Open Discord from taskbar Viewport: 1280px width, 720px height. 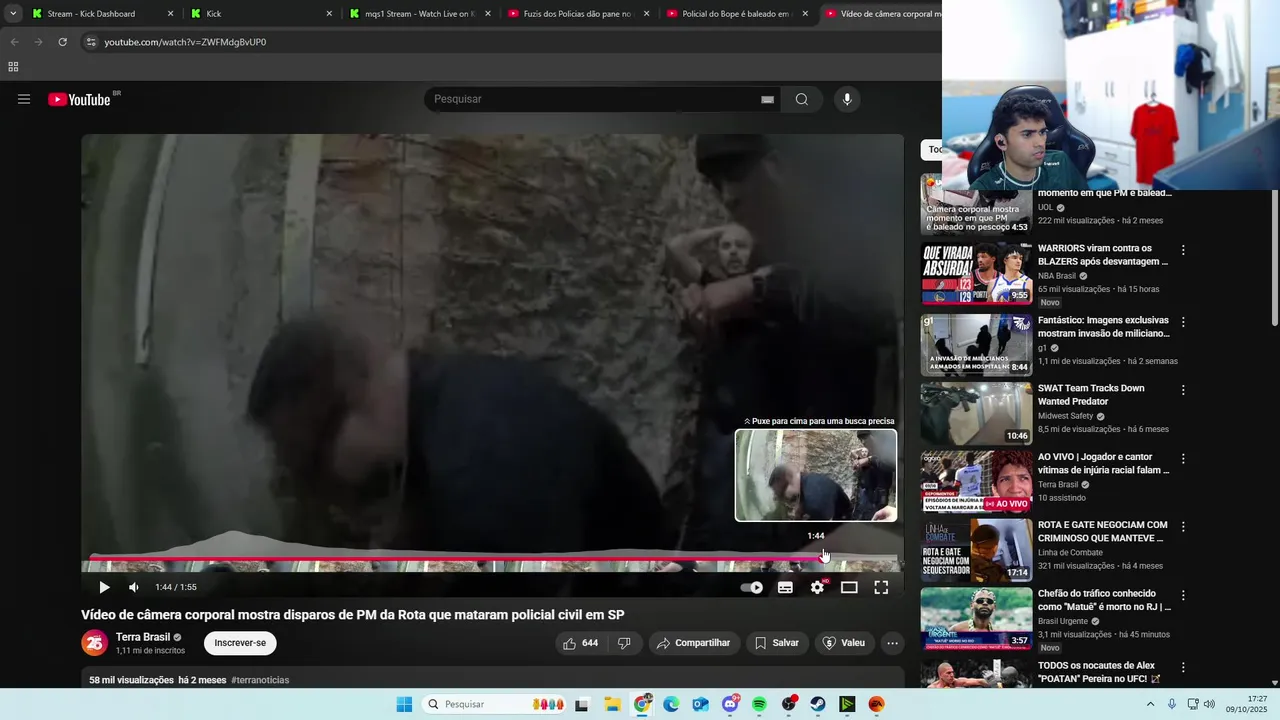click(x=730, y=704)
